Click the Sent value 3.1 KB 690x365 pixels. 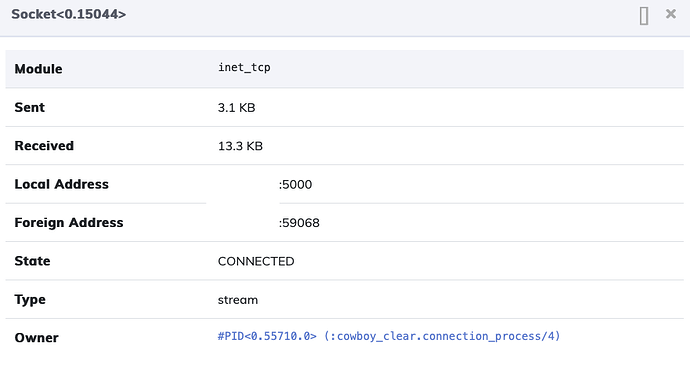tap(236, 108)
